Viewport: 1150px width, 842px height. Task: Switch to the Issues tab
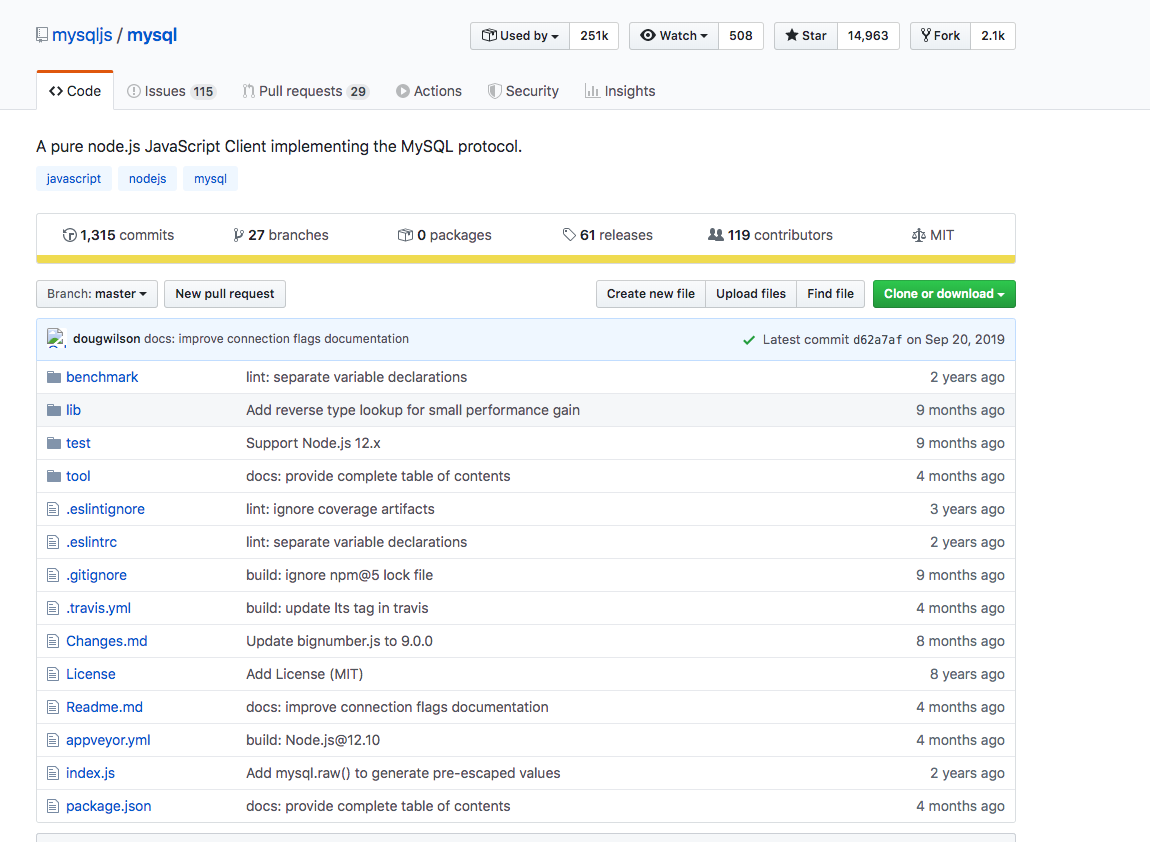coord(171,90)
